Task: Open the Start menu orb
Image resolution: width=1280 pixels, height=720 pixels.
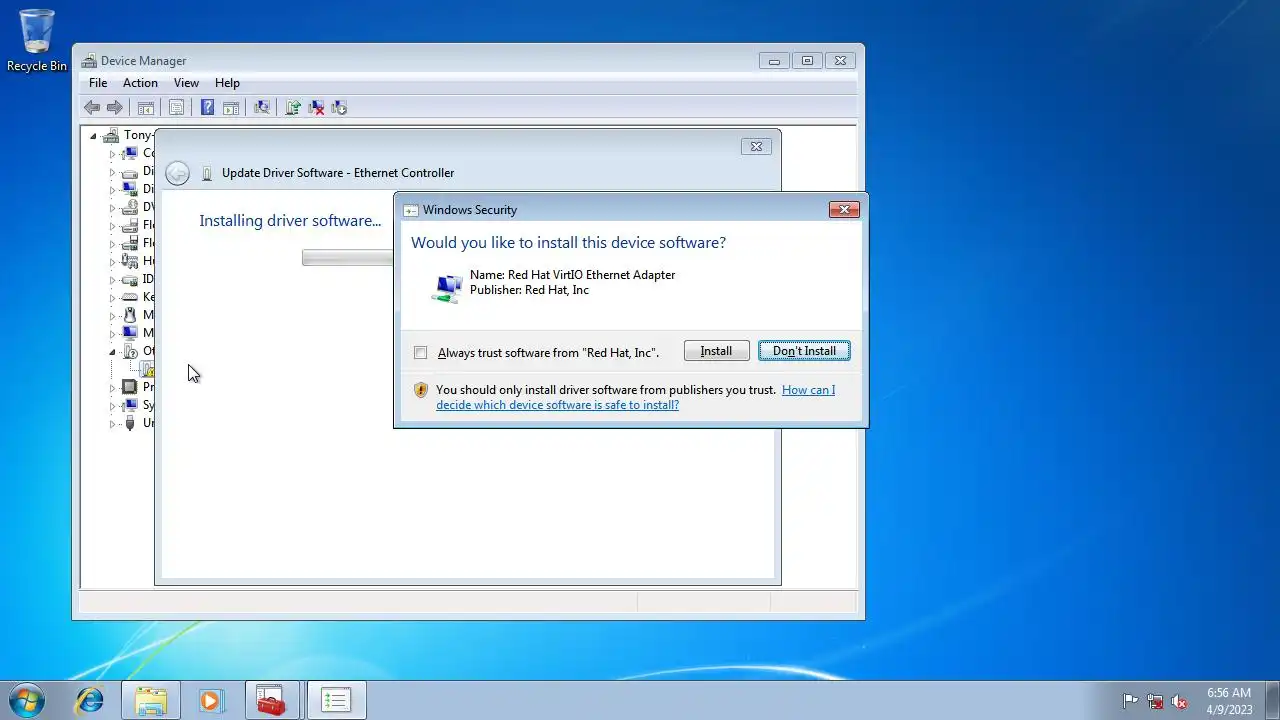Action: 27,700
